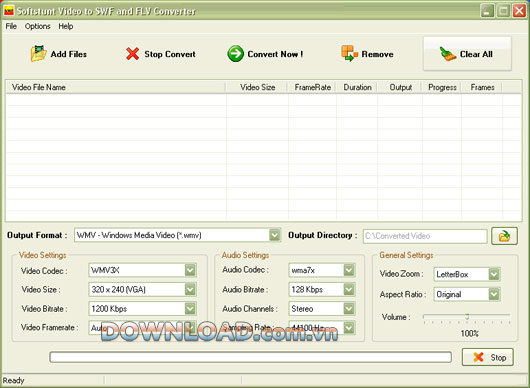Click the red X Stop Convert icon
The height and width of the screenshot is (388, 530).
pos(132,54)
